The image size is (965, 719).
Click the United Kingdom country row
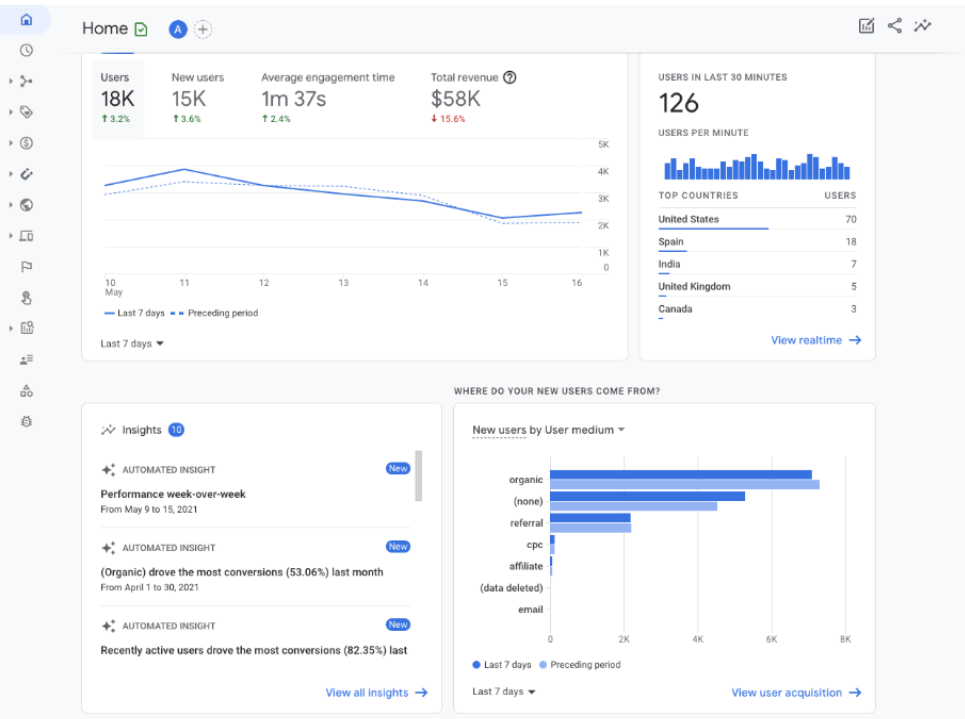[757, 287]
